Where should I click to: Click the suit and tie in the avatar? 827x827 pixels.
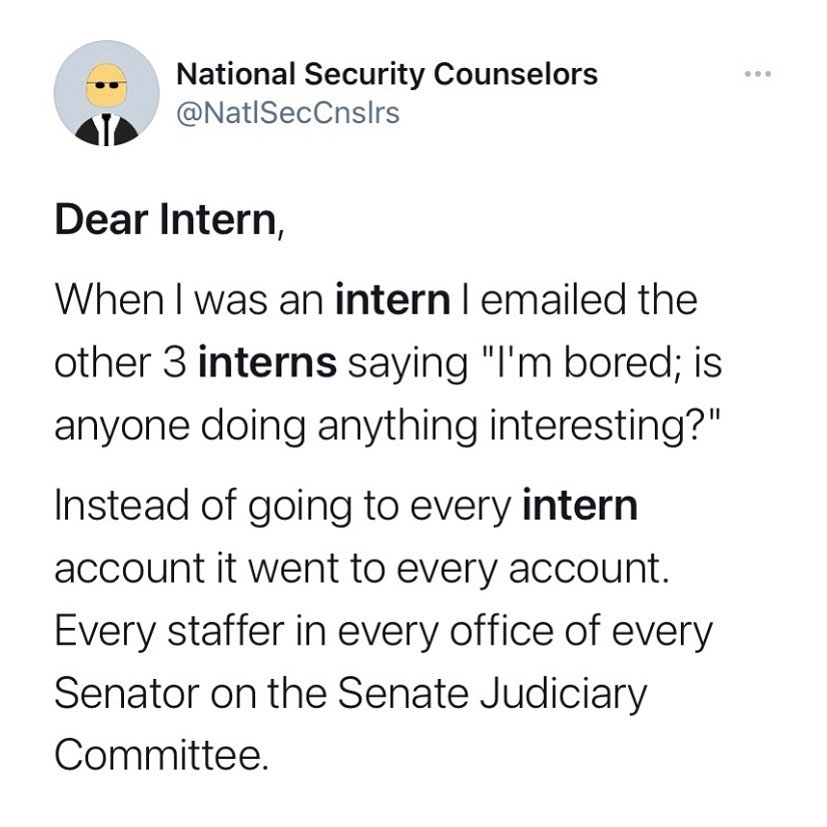click(x=107, y=129)
